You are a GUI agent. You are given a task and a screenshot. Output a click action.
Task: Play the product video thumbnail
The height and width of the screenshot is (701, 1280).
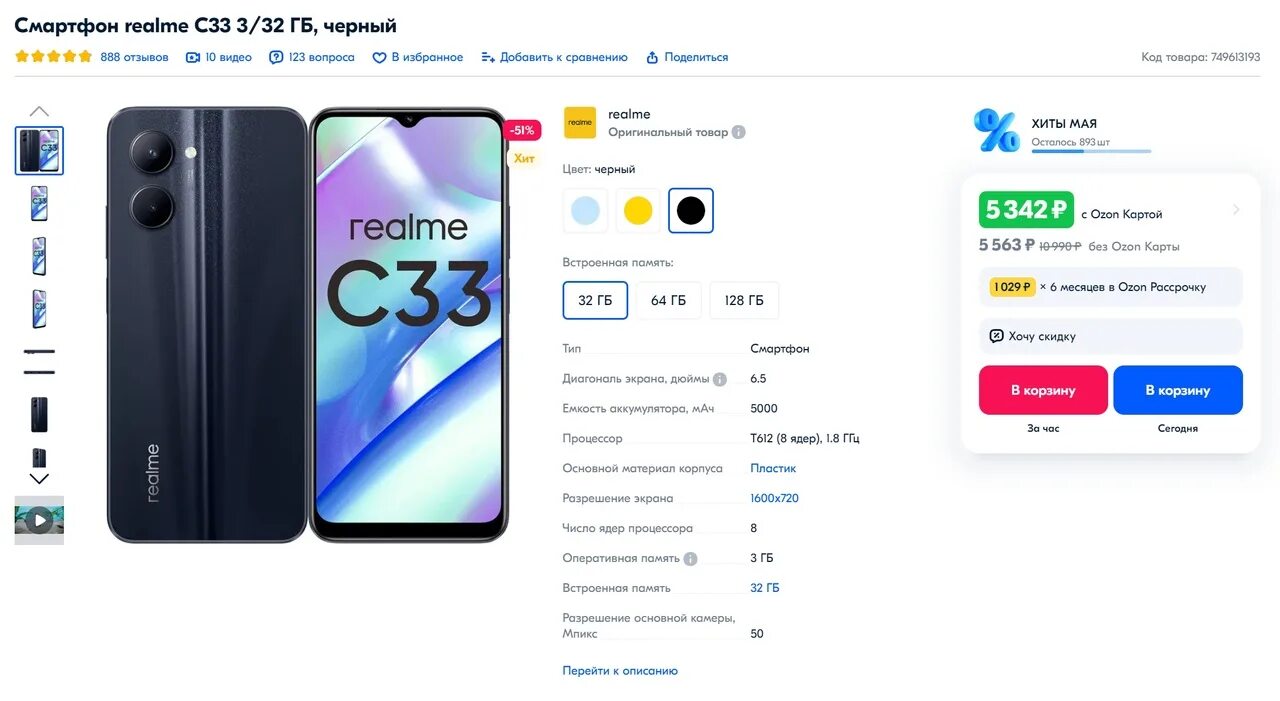[x=39, y=520]
